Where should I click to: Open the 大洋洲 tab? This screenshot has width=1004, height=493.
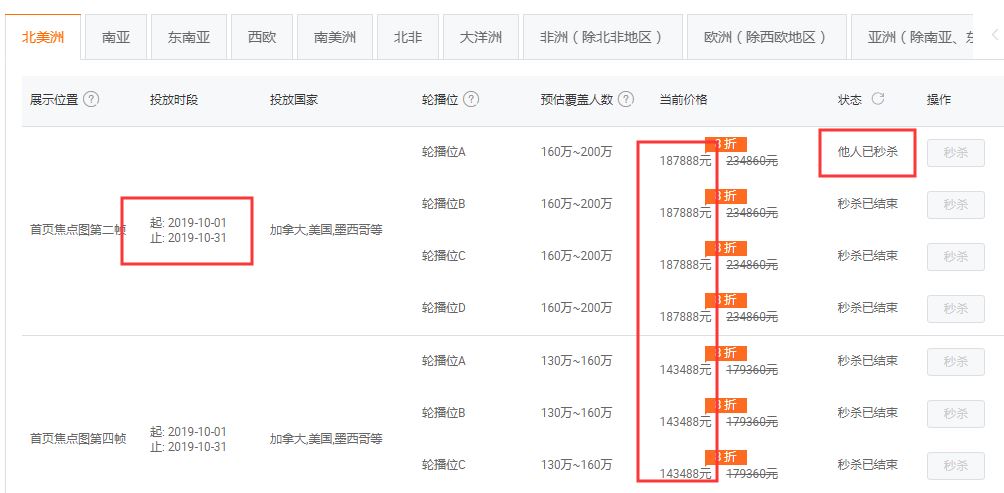tap(481, 37)
